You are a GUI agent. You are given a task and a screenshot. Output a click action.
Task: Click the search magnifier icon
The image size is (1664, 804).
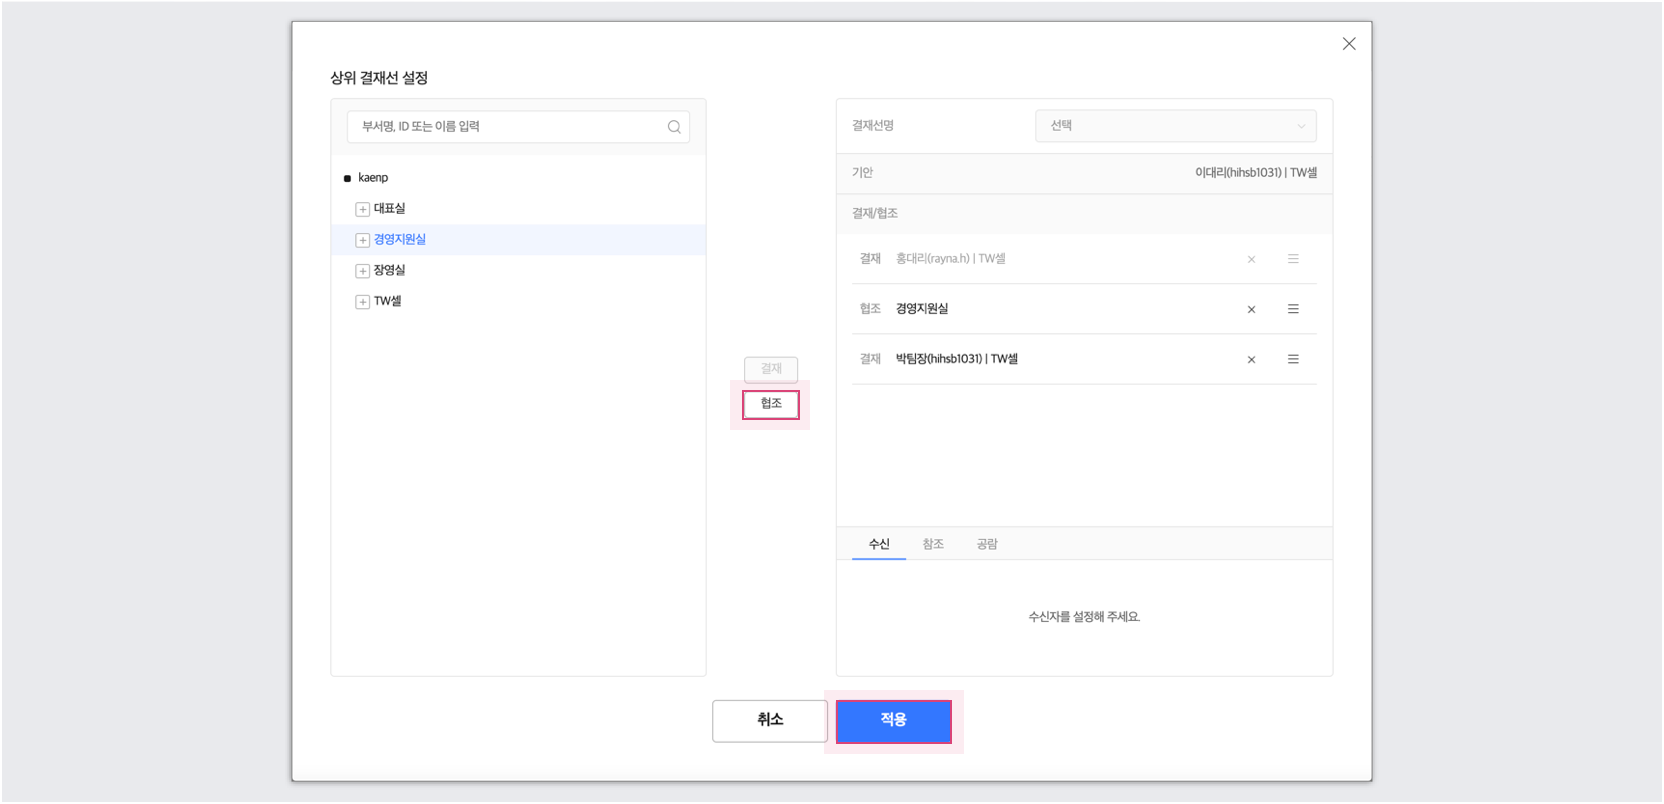674,127
